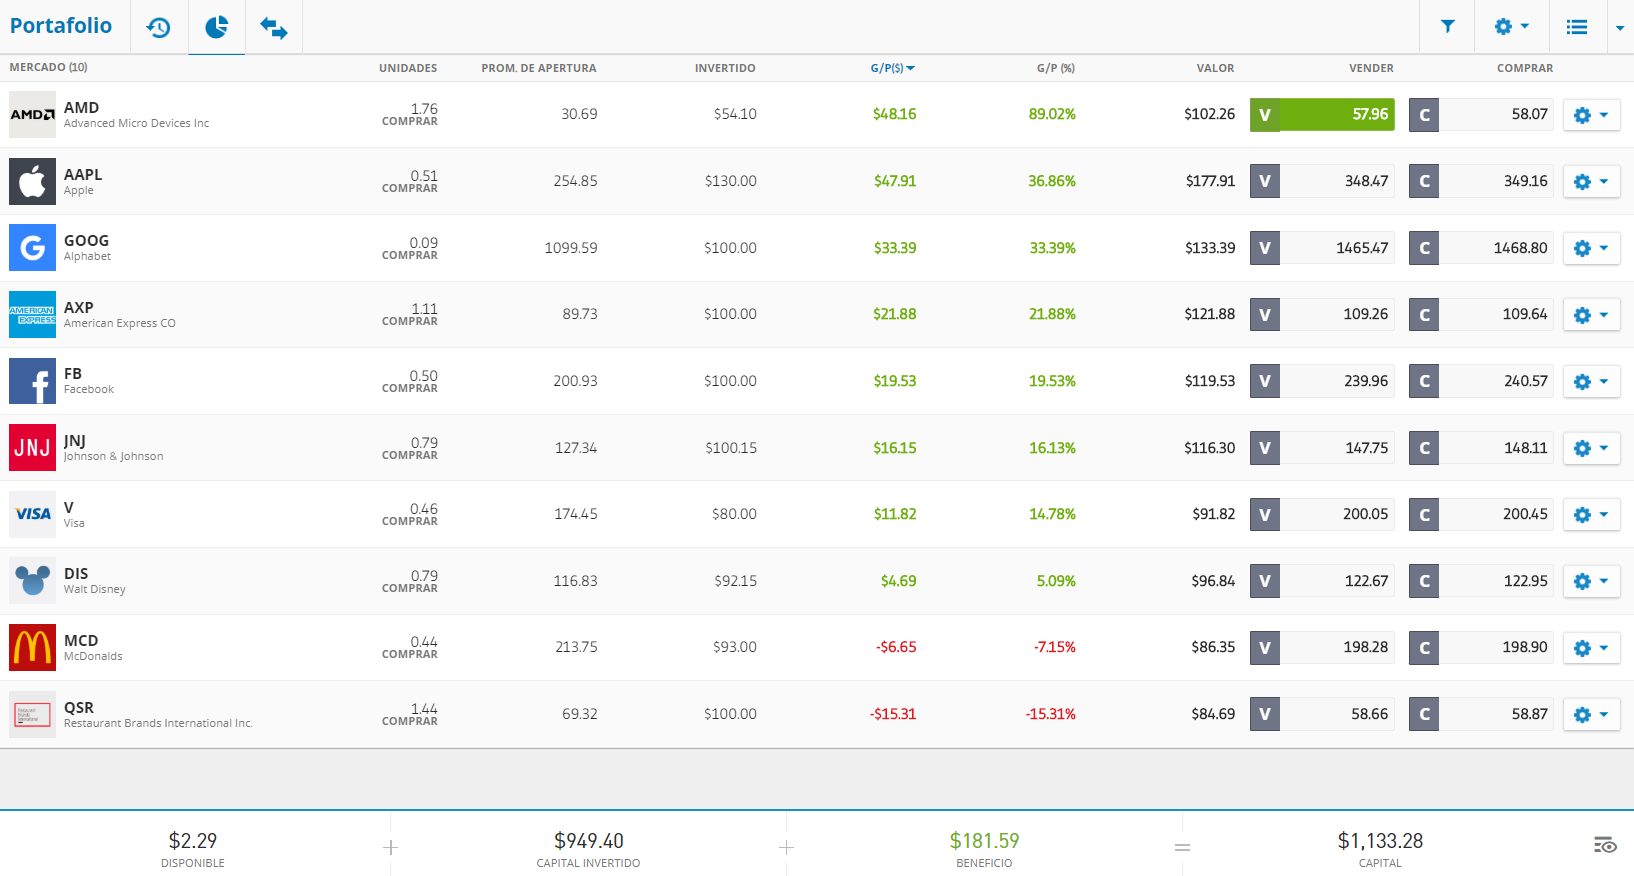The width and height of the screenshot is (1634, 876).
Task: Buy DIS at 122.95
Action: pyautogui.click(x=1481, y=581)
